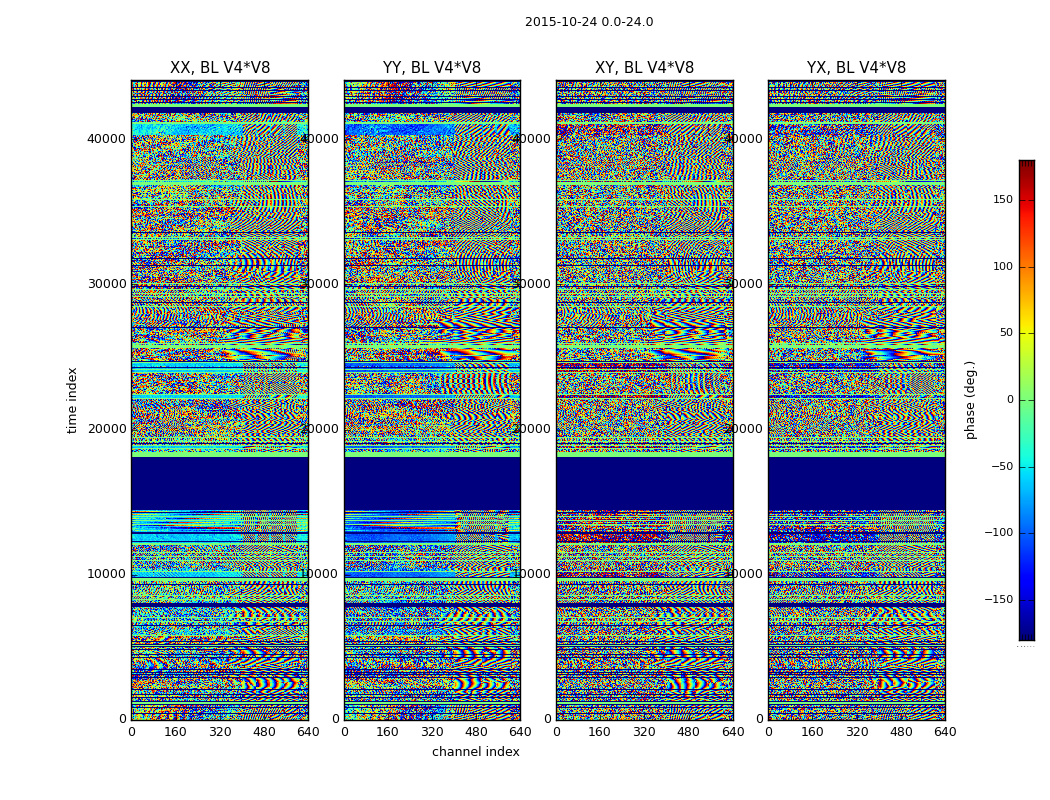Click the 40000 time tick left of XX panel

(107, 139)
